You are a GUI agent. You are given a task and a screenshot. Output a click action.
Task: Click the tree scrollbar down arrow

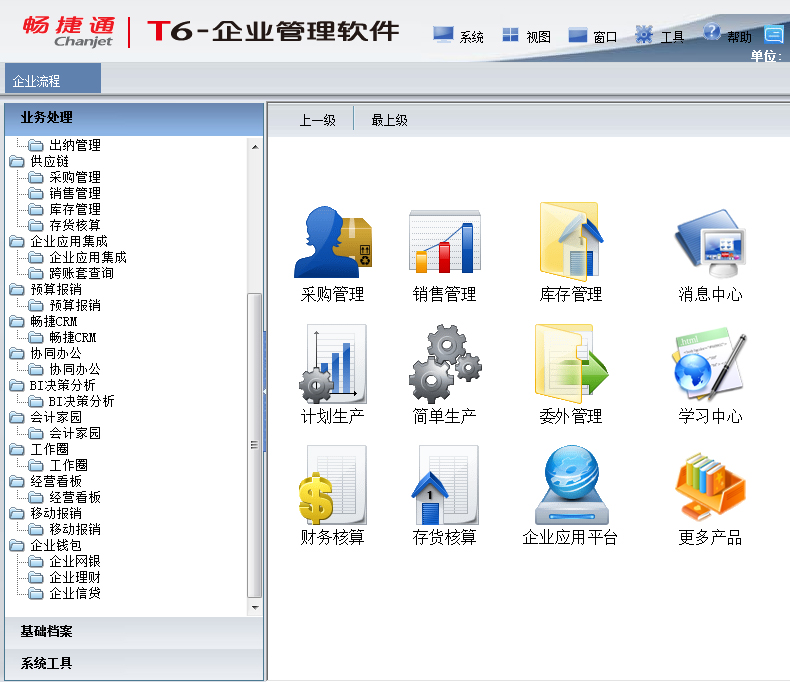(x=254, y=607)
